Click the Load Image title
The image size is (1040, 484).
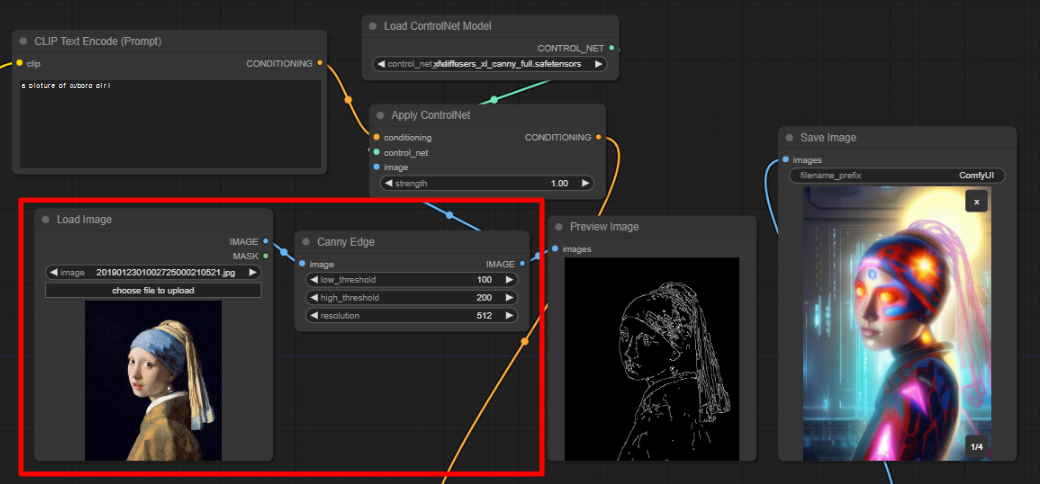tap(84, 219)
